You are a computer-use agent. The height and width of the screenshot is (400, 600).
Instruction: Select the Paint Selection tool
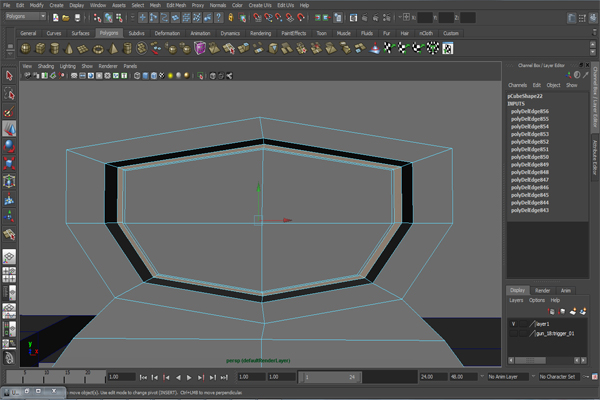pyautogui.click(x=9, y=111)
